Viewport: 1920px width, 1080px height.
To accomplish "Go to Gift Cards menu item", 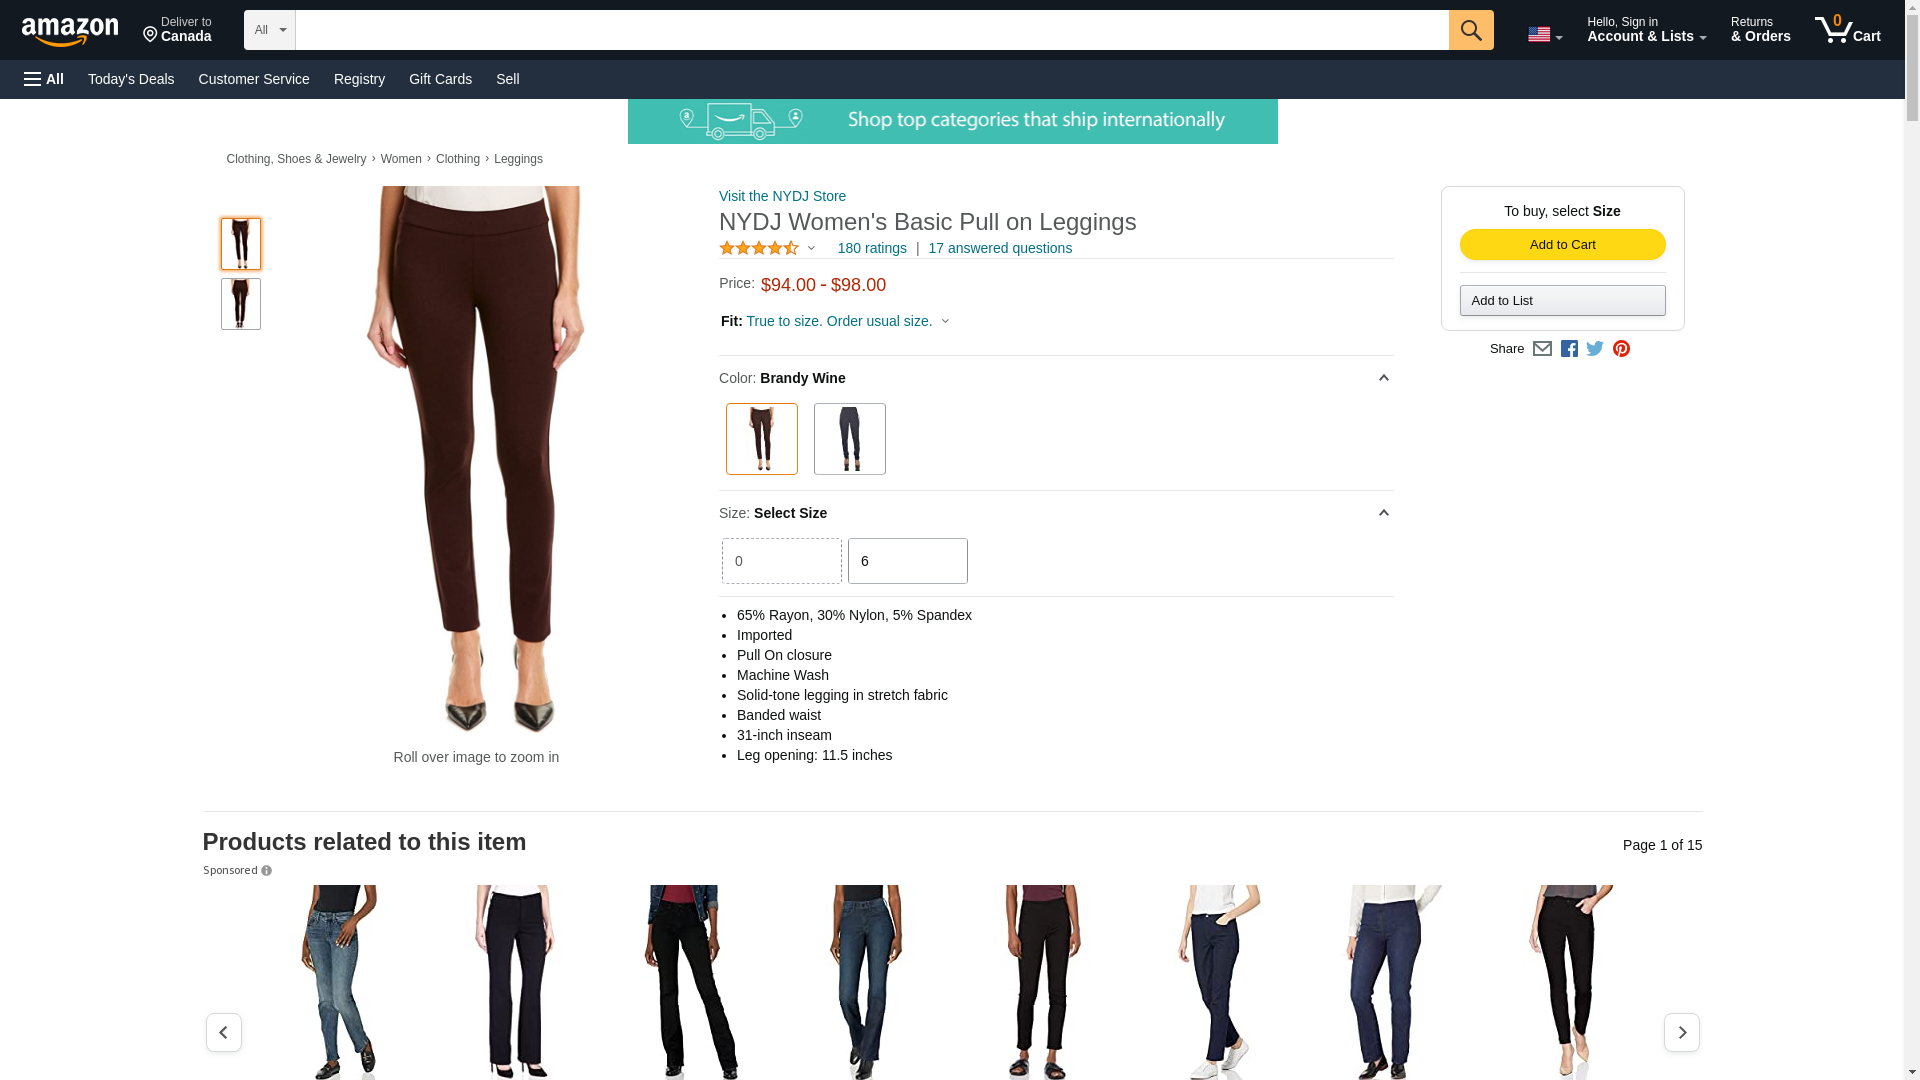I will 440,79.
